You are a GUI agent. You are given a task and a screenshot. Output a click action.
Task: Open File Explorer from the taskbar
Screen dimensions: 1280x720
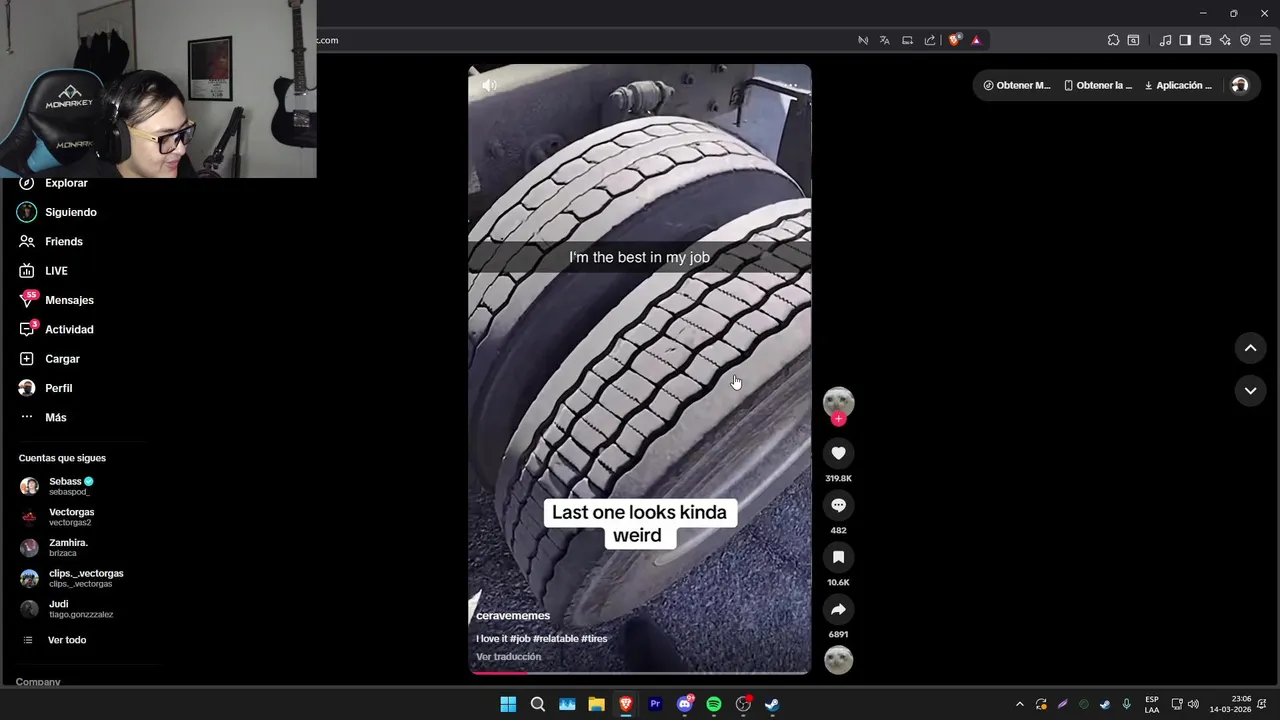[596, 704]
